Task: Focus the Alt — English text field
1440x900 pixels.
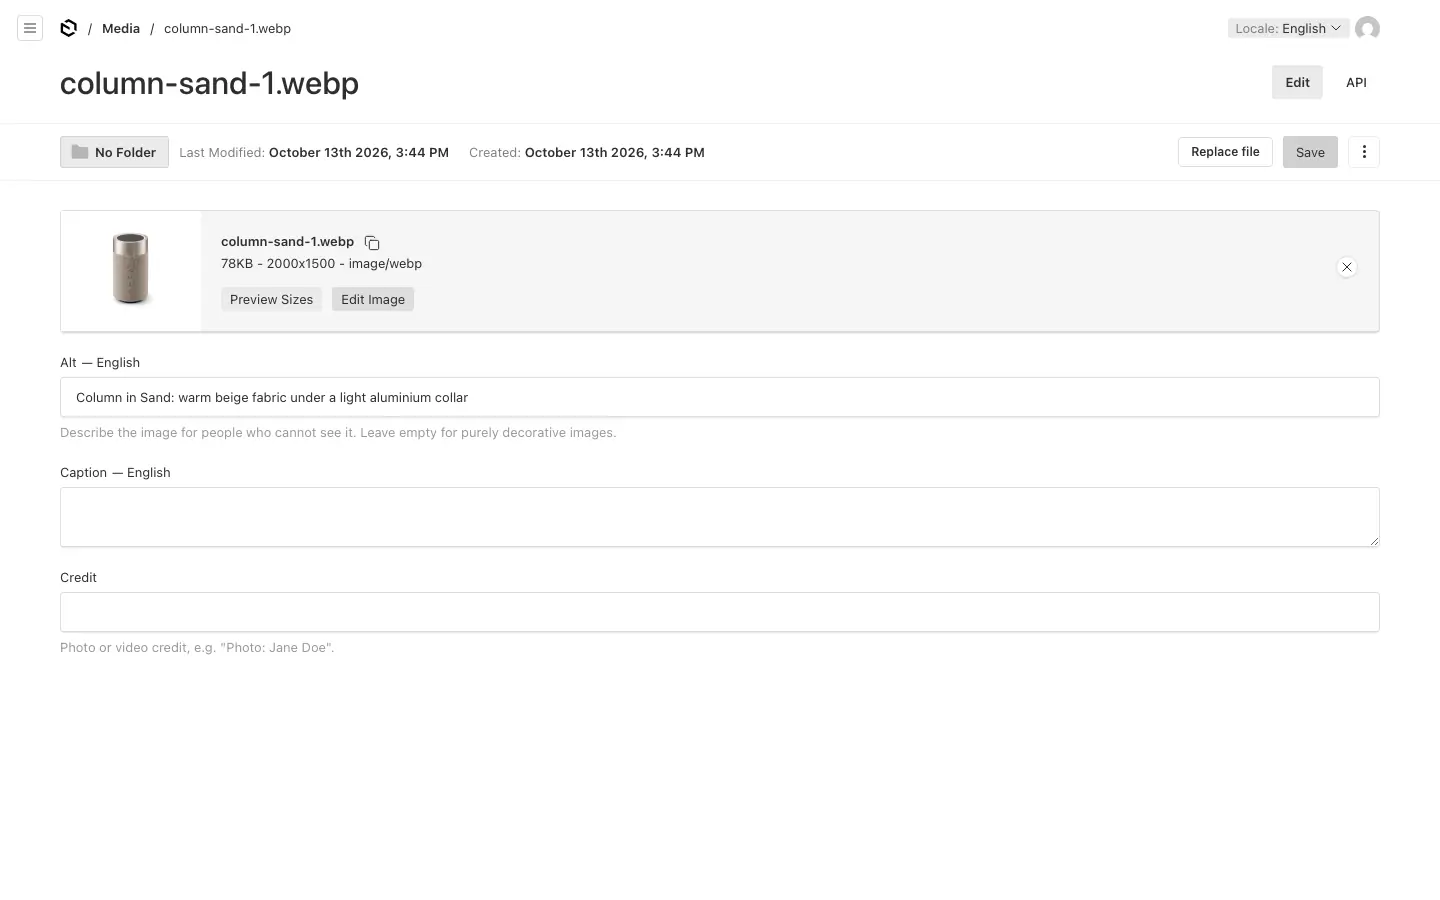Action: pos(720,397)
